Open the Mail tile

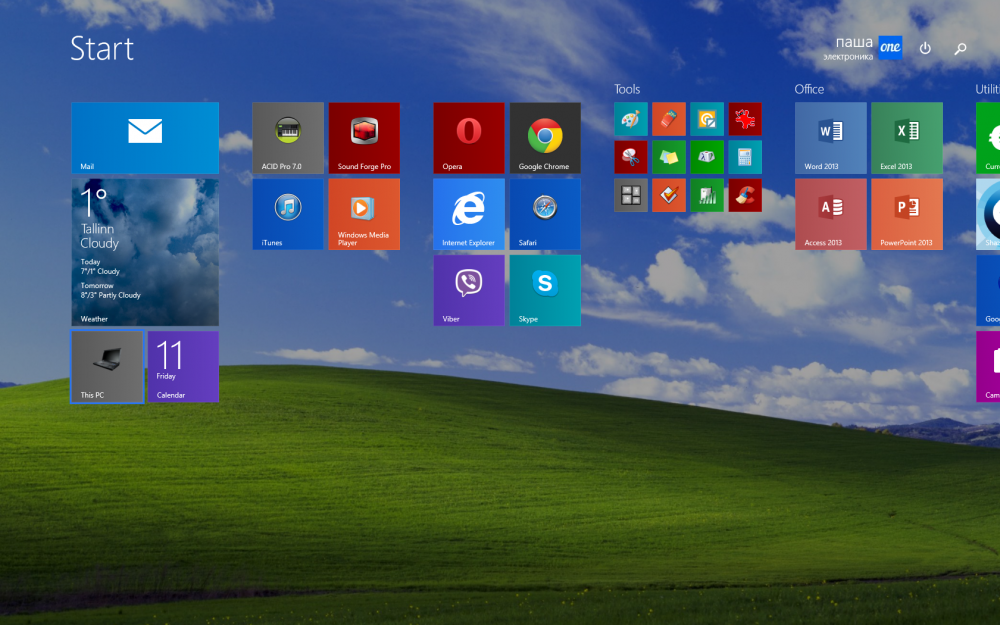tap(145, 138)
